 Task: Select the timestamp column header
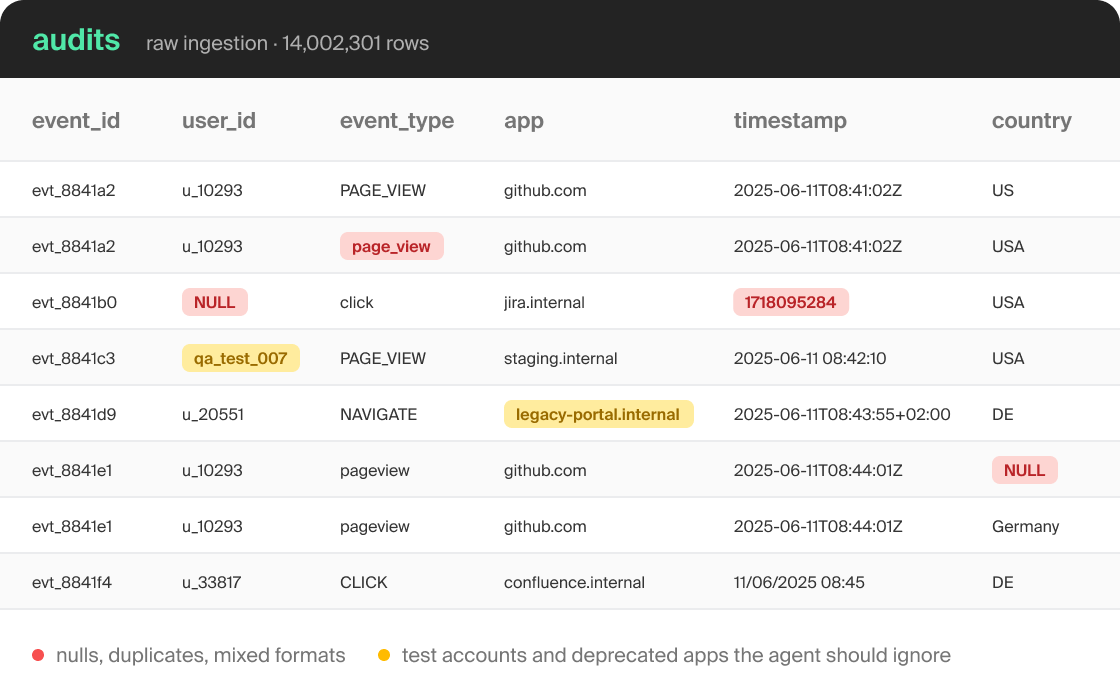(790, 121)
